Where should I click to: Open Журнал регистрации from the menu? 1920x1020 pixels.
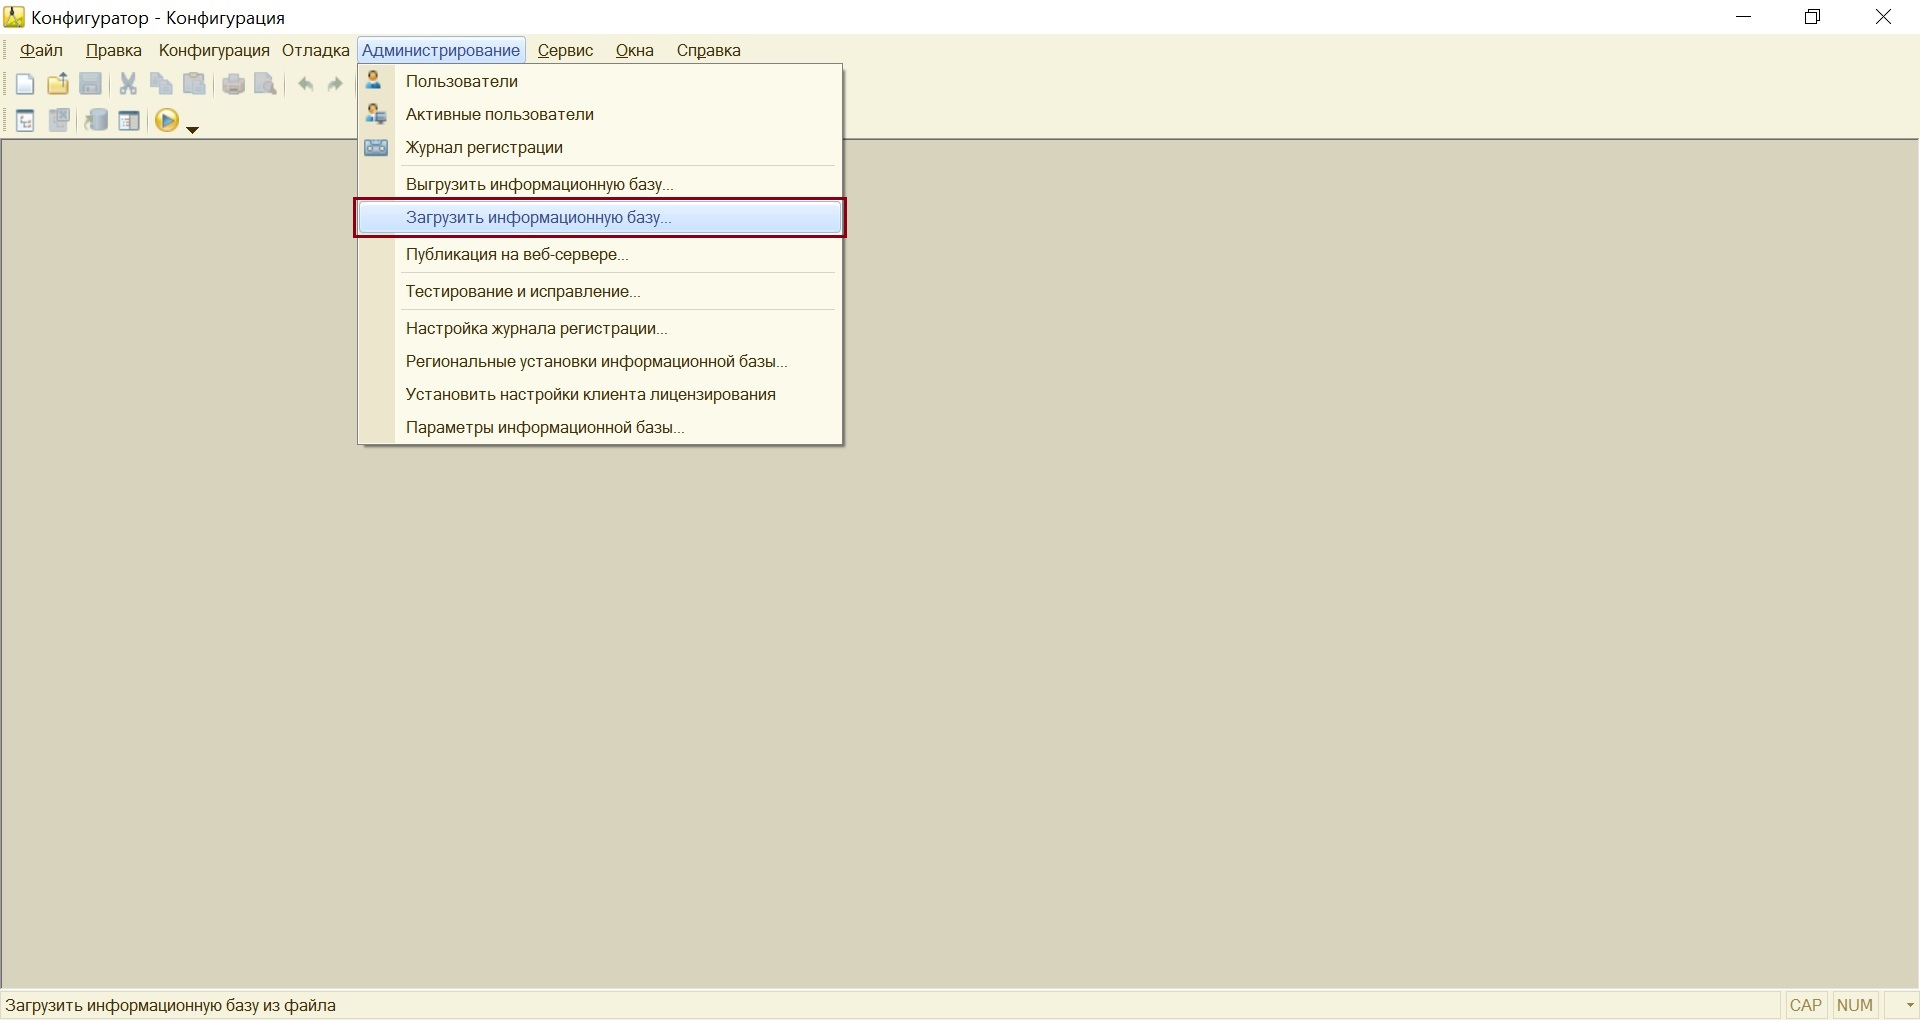pos(484,147)
